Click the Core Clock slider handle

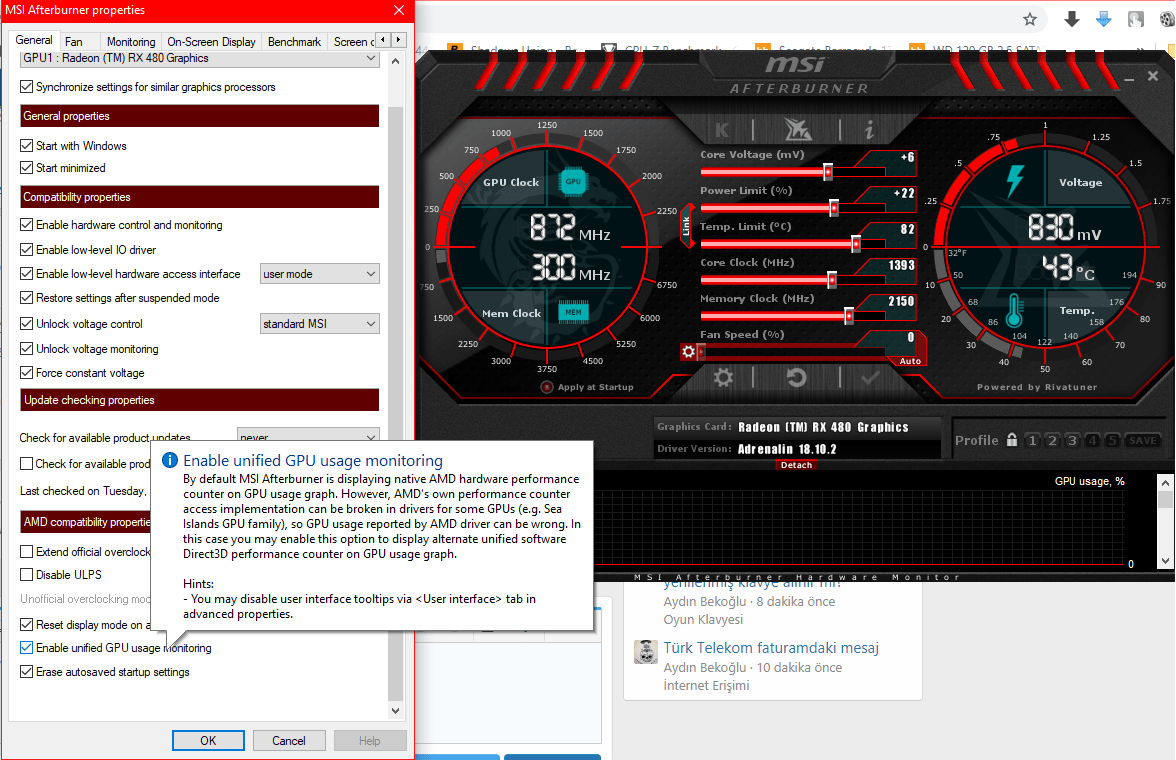point(832,280)
